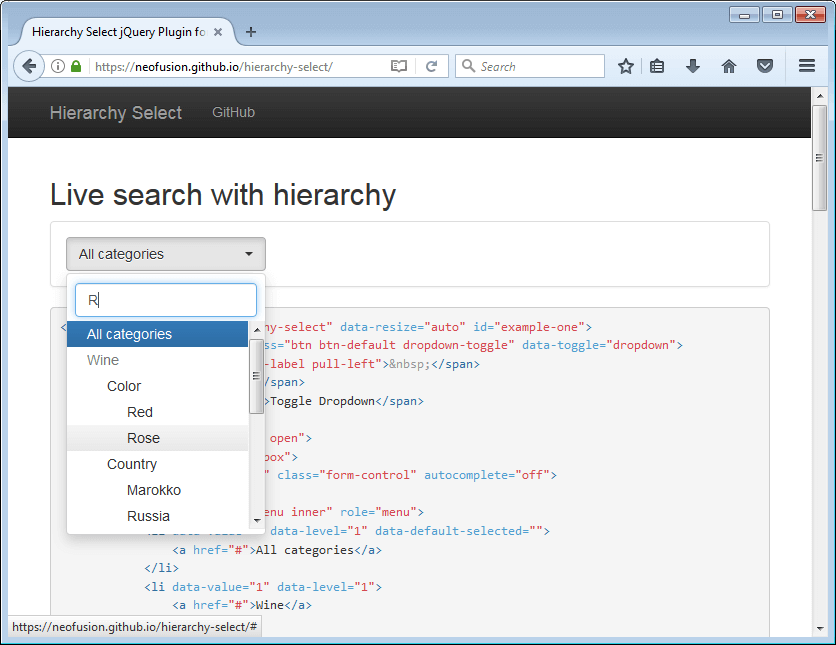This screenshot has height=645, width=836.
Task: Click the browser back arrow button
Action: [x=29, y=66]
